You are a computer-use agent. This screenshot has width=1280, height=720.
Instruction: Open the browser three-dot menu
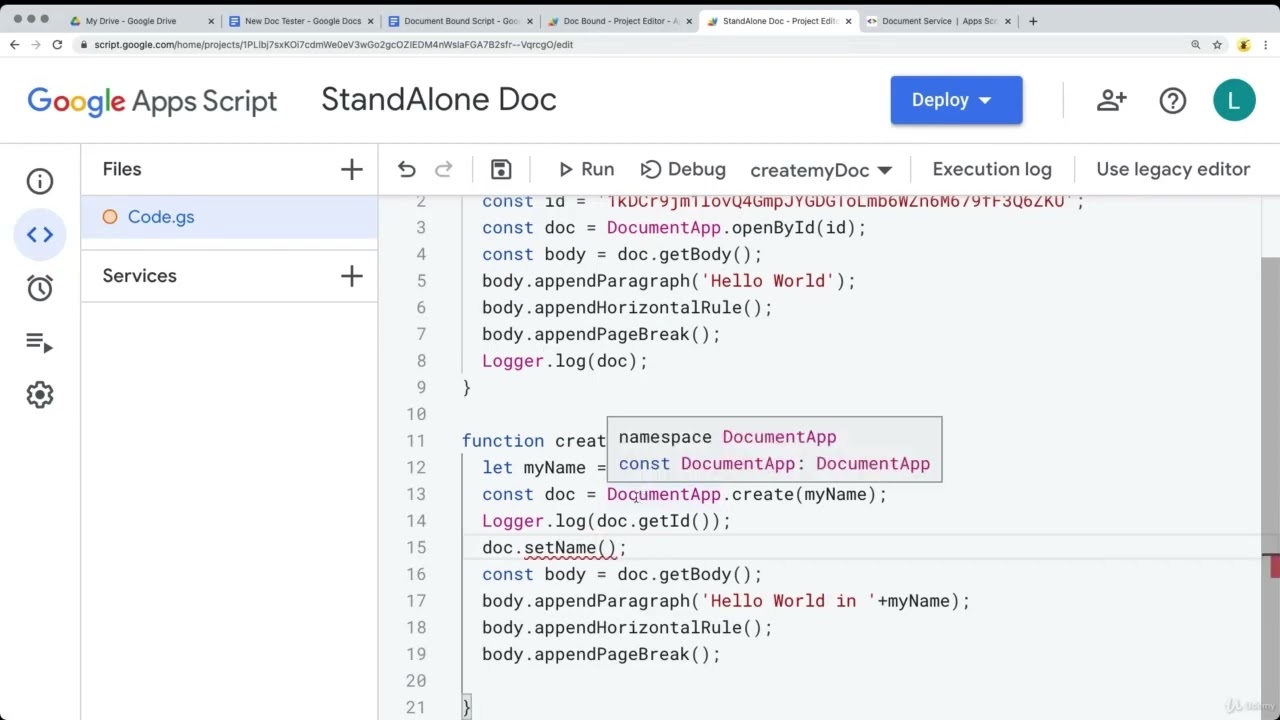pyautogui.click(x=1266, y=45)
